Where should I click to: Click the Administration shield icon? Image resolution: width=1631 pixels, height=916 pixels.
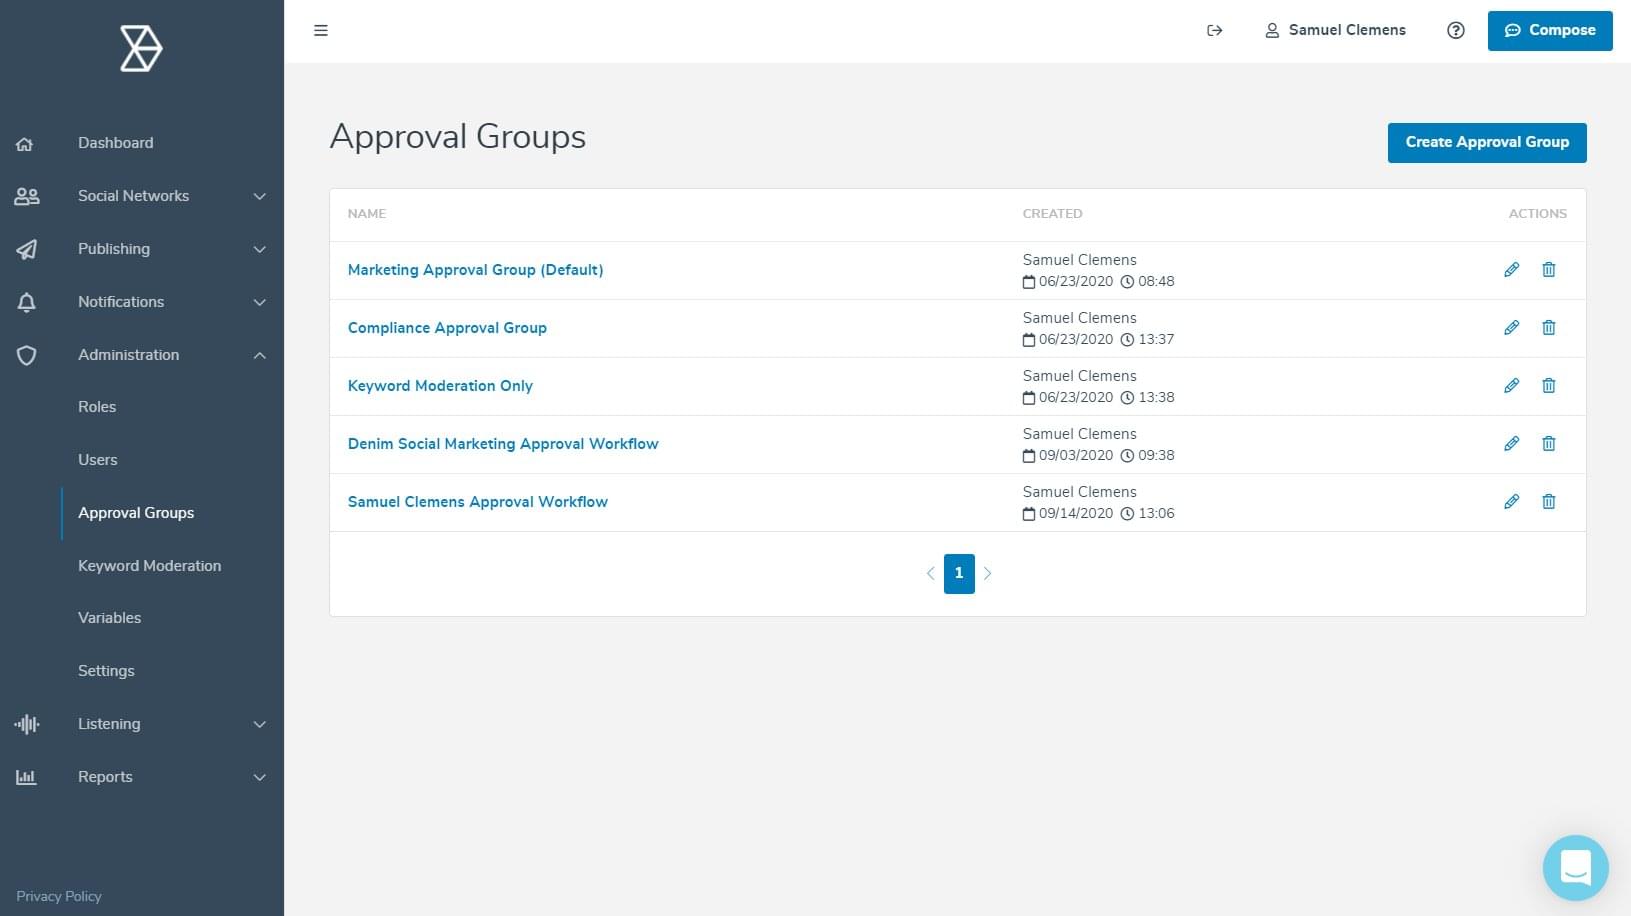27,355
